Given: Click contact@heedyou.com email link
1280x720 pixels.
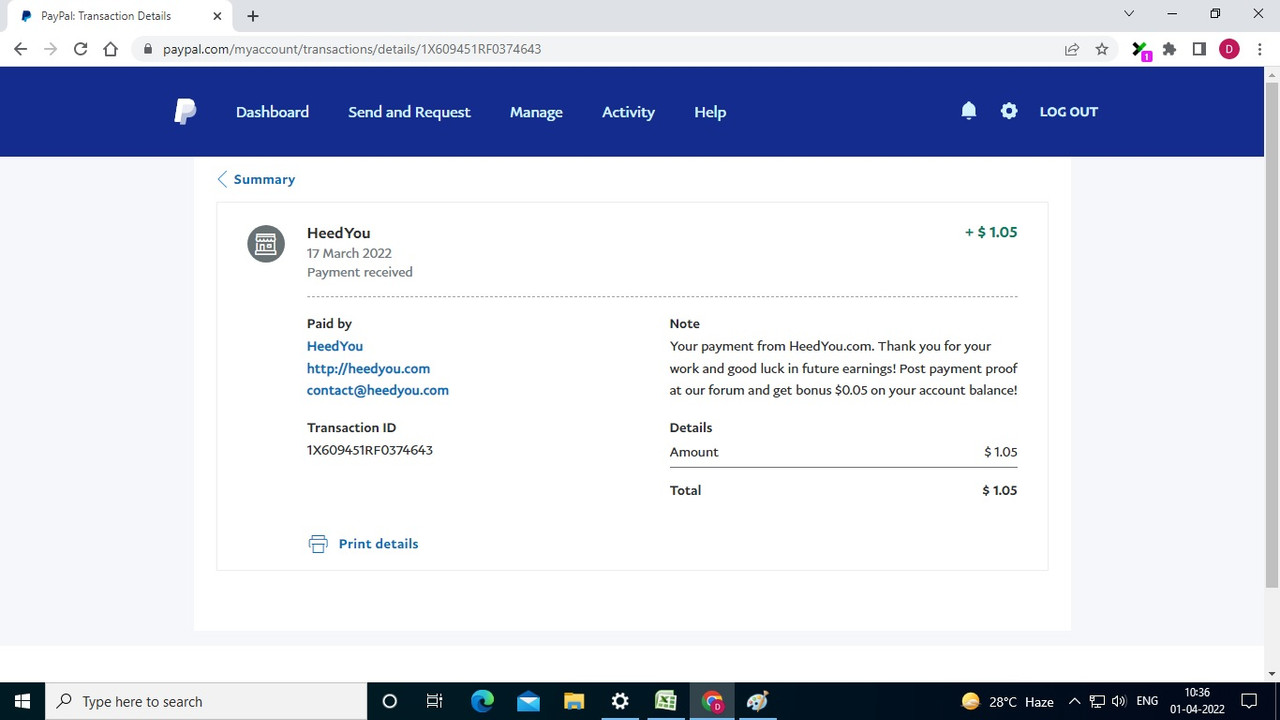Looking at the screenshot, I should click(x=378, y=390).
